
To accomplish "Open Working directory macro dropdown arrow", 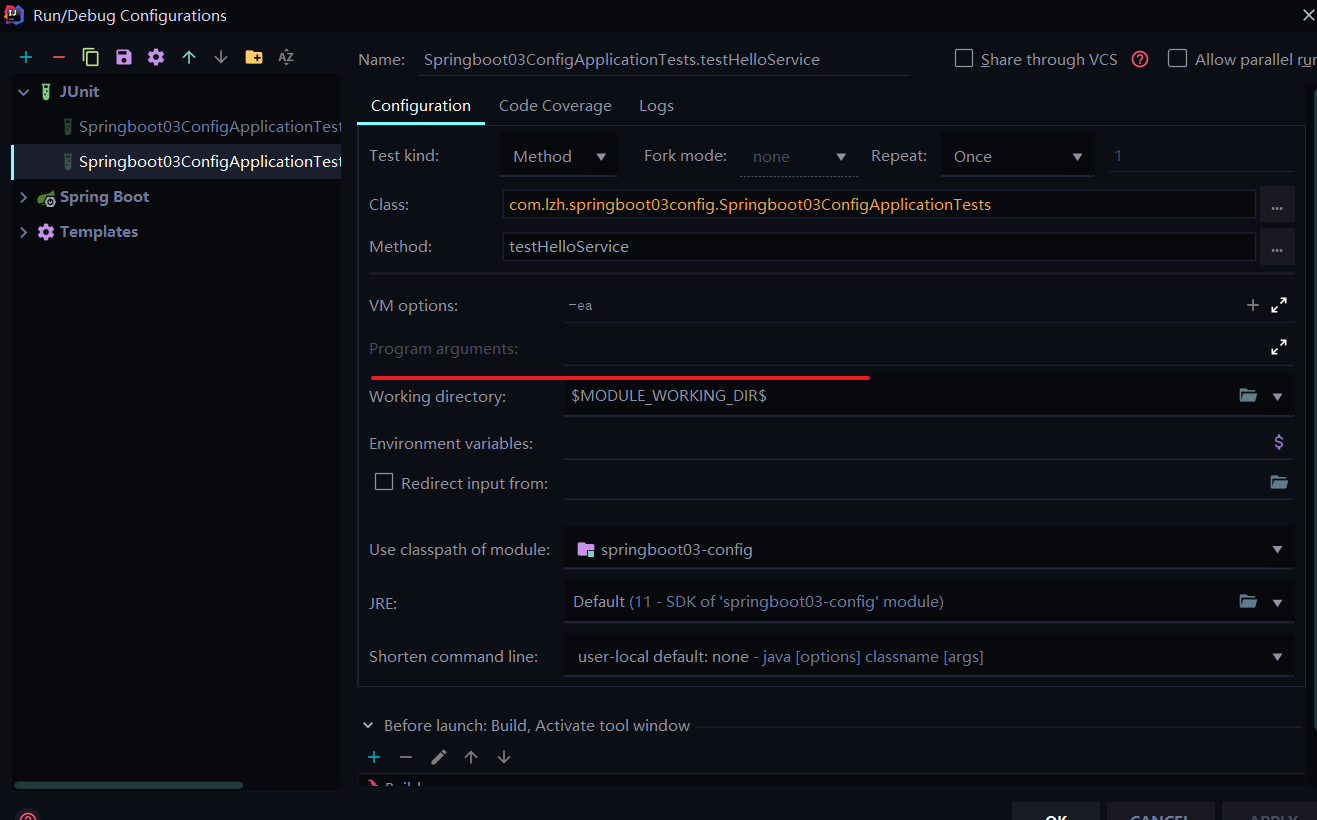I will [x=1277, y=397].
